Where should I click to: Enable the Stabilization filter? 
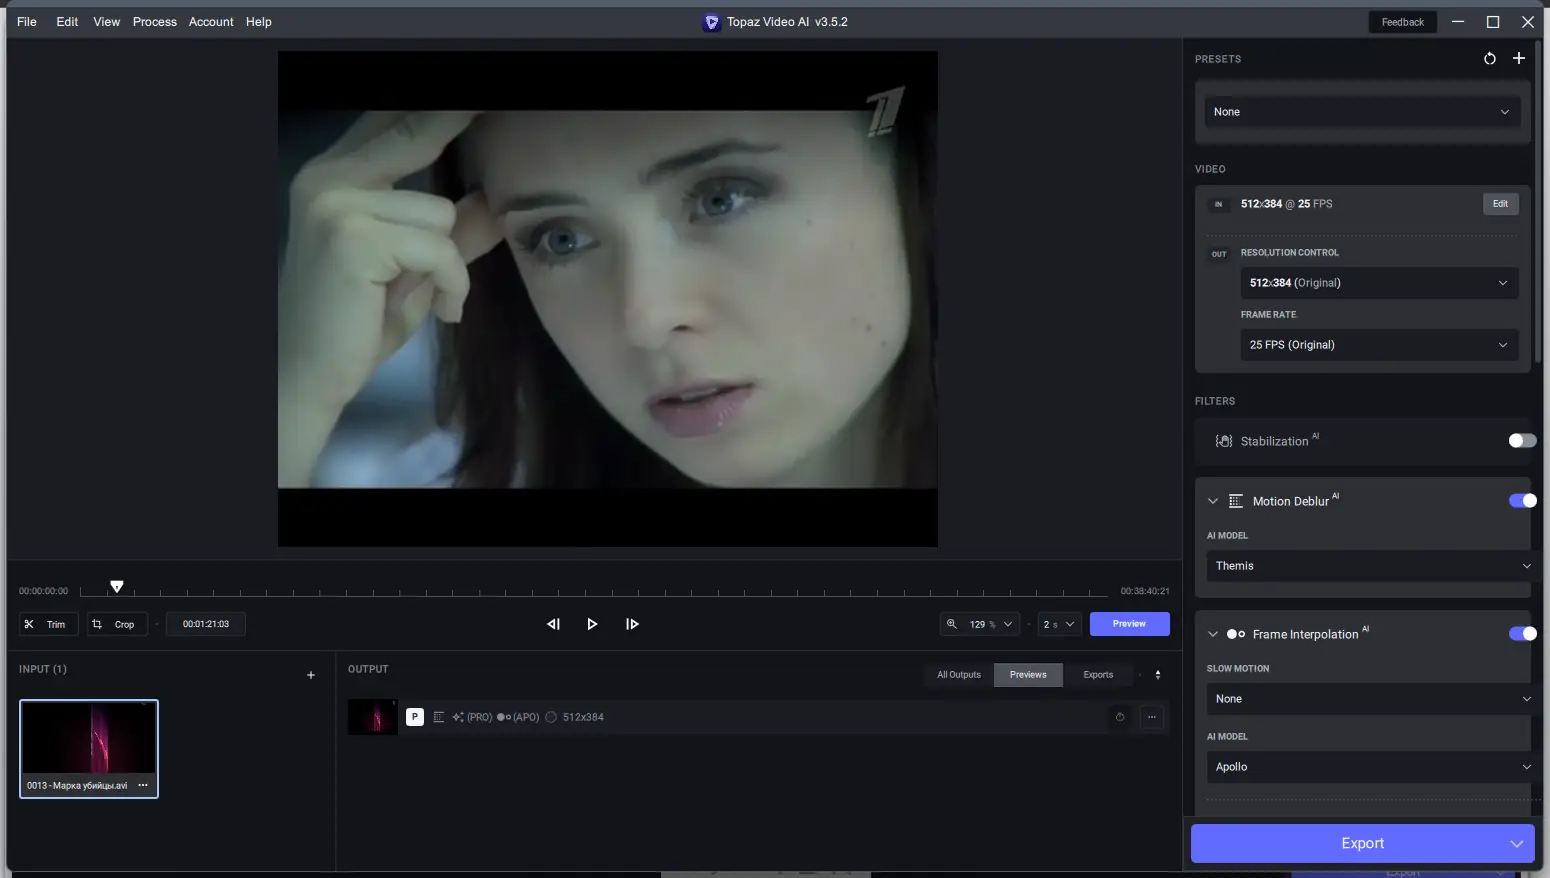[1521, 441]
